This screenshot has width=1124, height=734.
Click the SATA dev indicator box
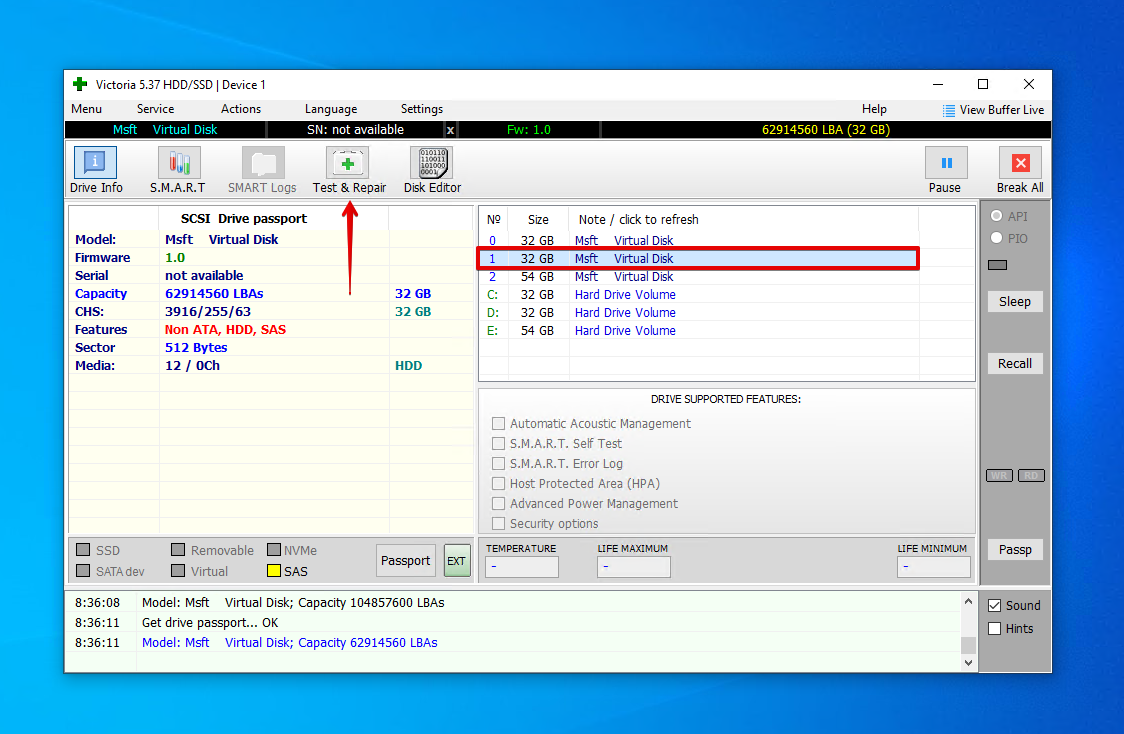83,571
